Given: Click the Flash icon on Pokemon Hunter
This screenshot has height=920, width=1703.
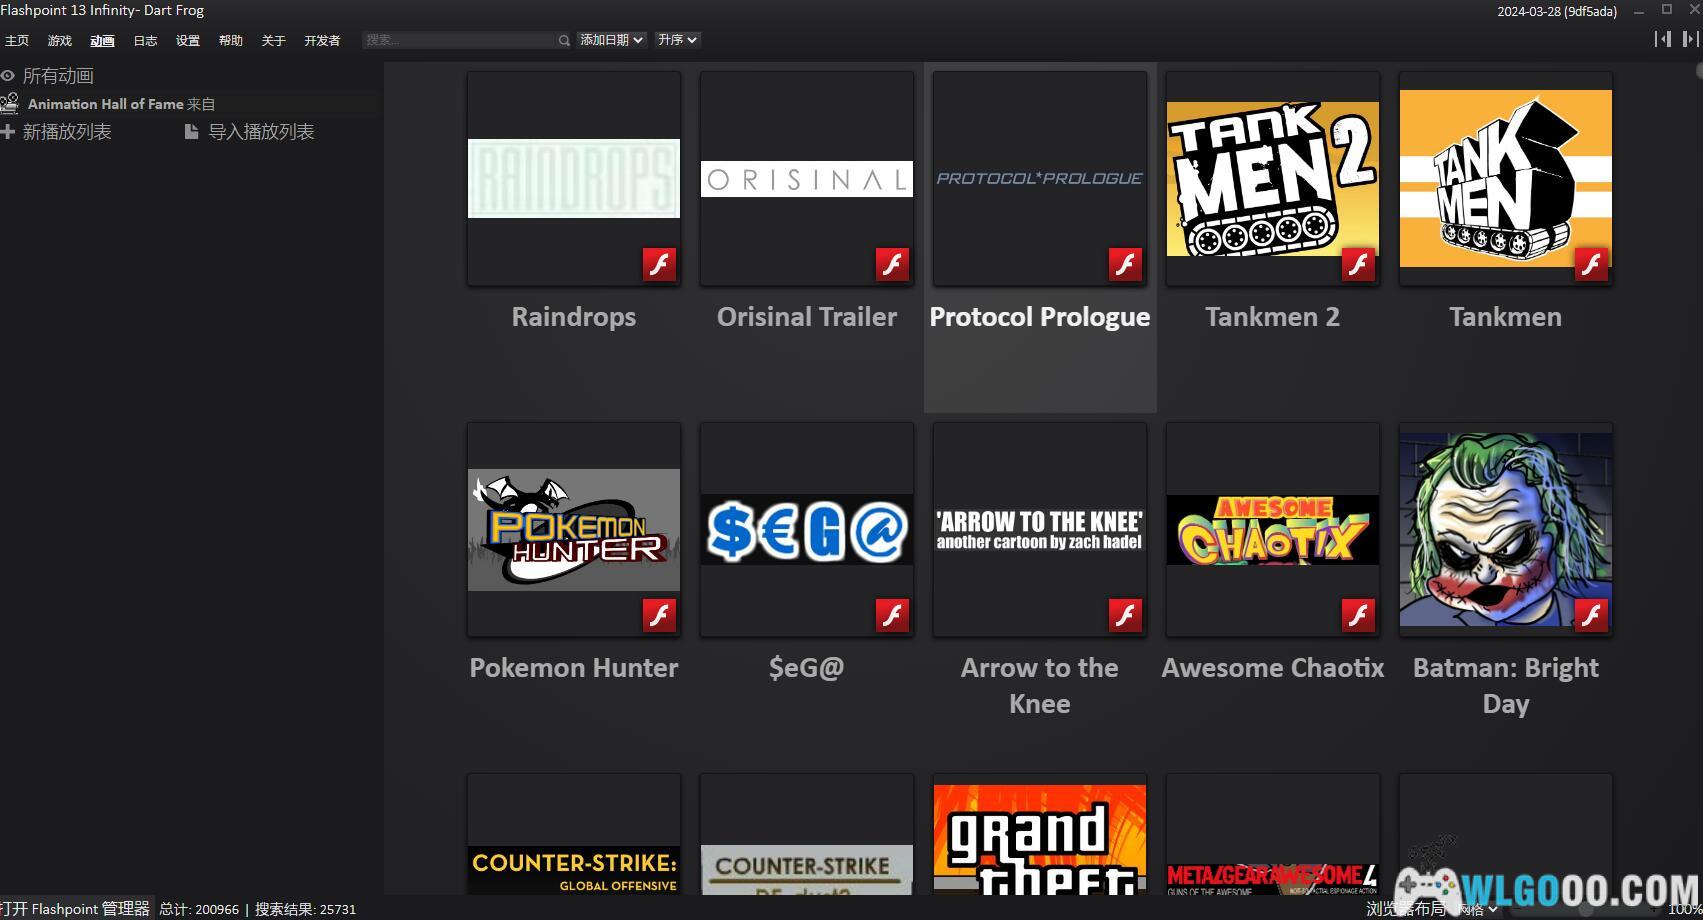Looking at the screenshot, I should 659,615.
